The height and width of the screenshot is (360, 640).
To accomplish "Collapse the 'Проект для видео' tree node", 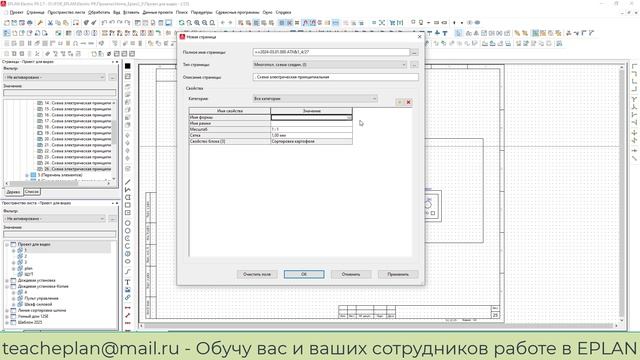I will [7, 244].
